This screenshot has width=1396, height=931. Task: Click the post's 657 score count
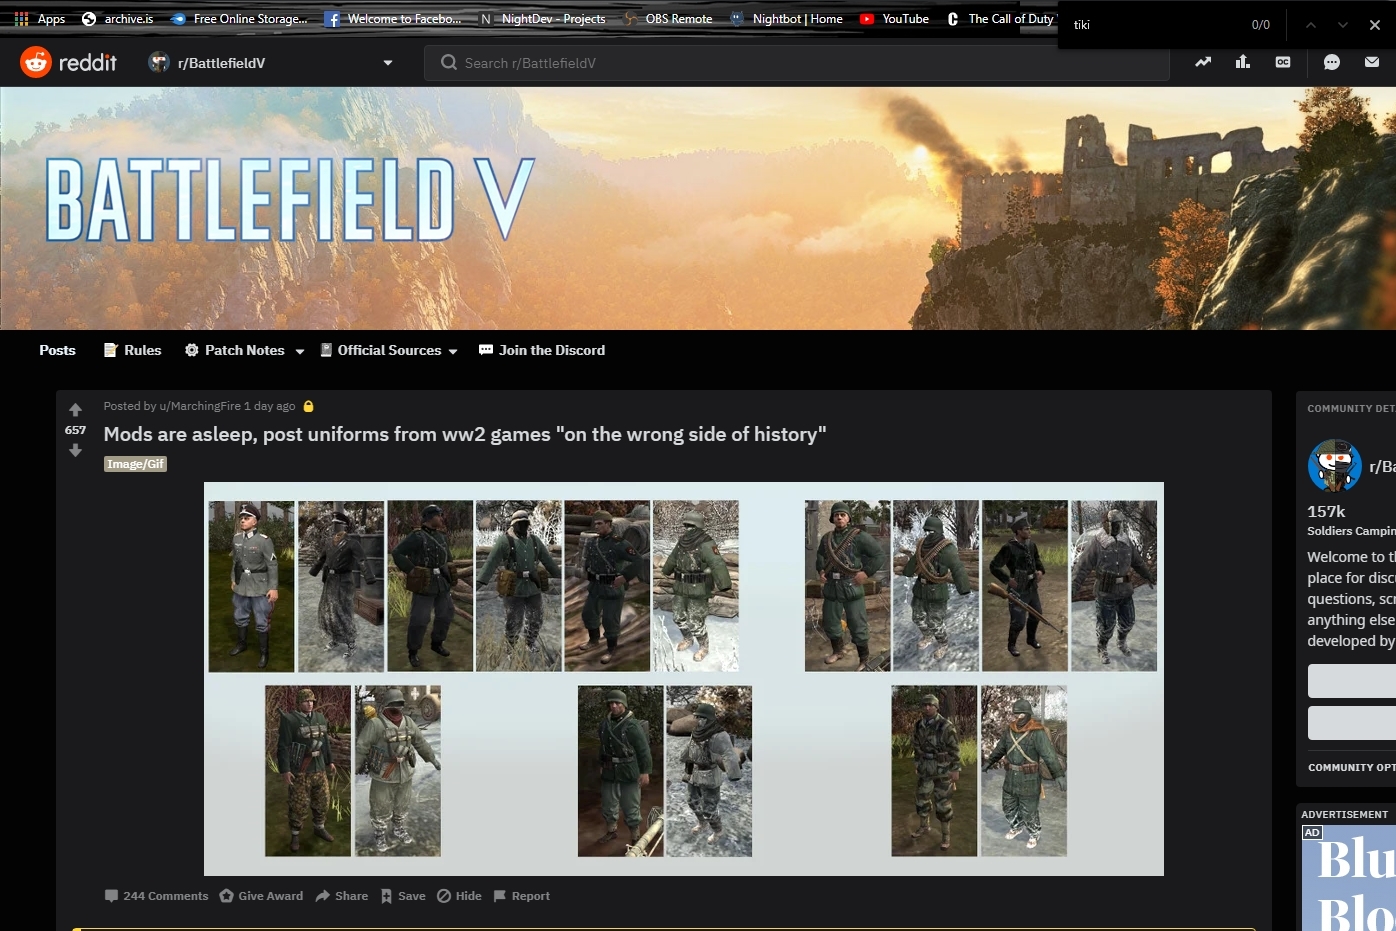point(75,430)
